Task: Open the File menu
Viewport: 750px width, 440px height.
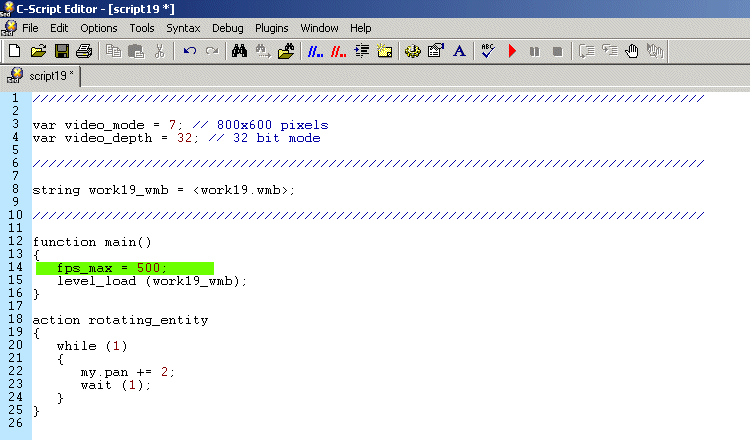Action: click(30, 28)
